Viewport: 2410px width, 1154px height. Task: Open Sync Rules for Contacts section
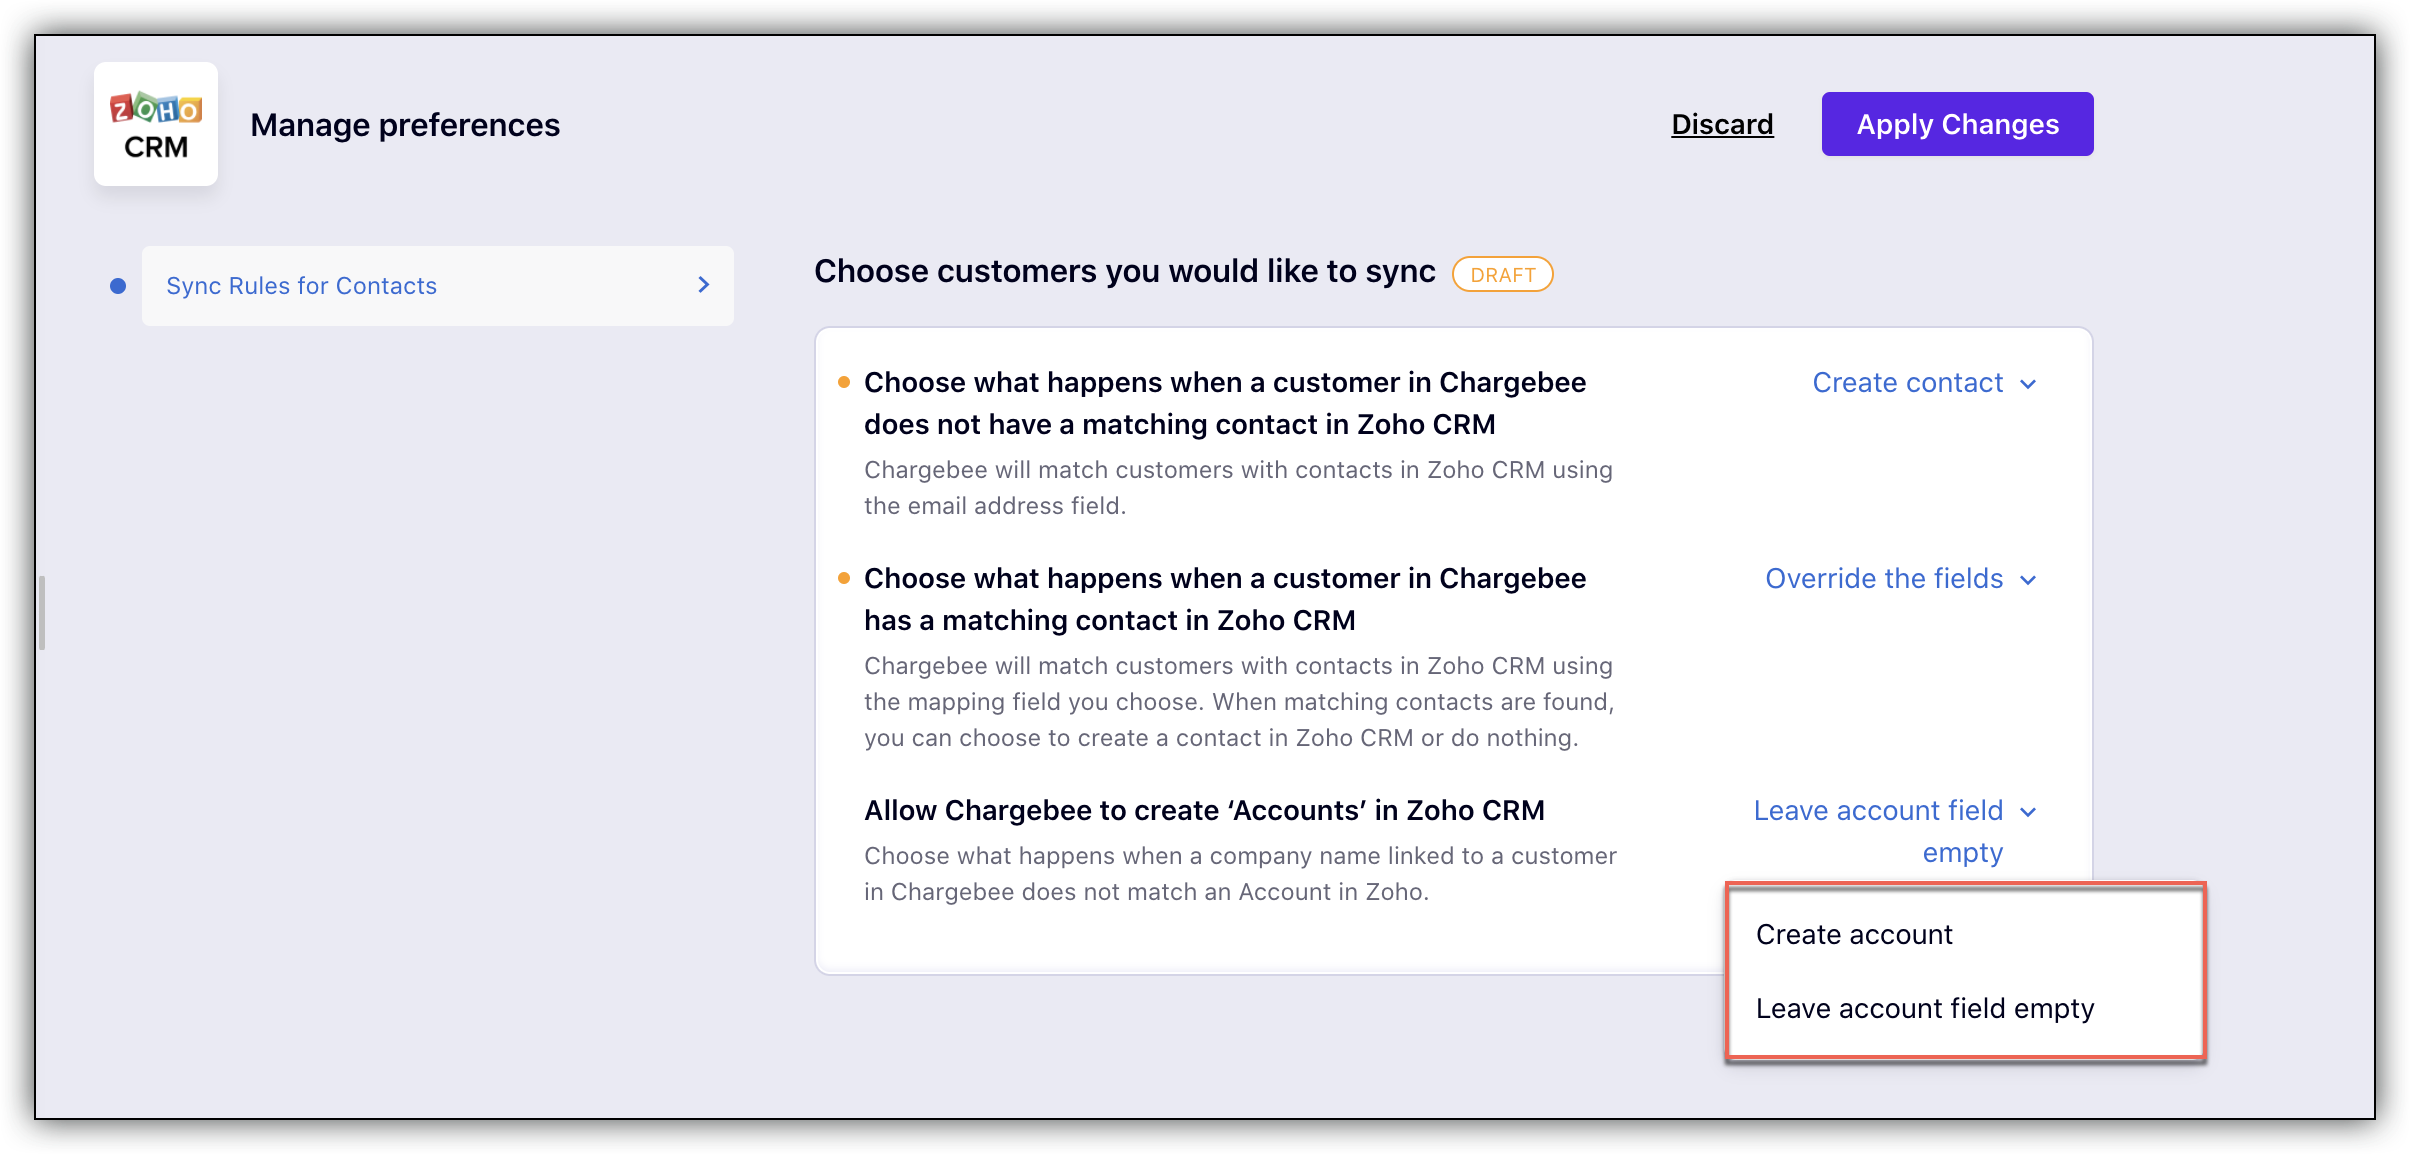click(302, 286)
